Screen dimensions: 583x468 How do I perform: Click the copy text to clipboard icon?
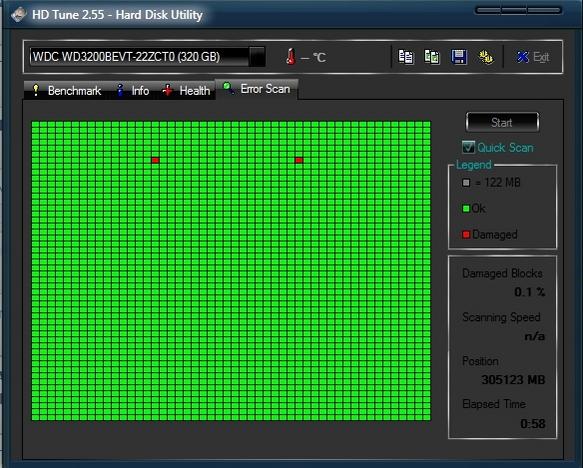tap(406, 57)
